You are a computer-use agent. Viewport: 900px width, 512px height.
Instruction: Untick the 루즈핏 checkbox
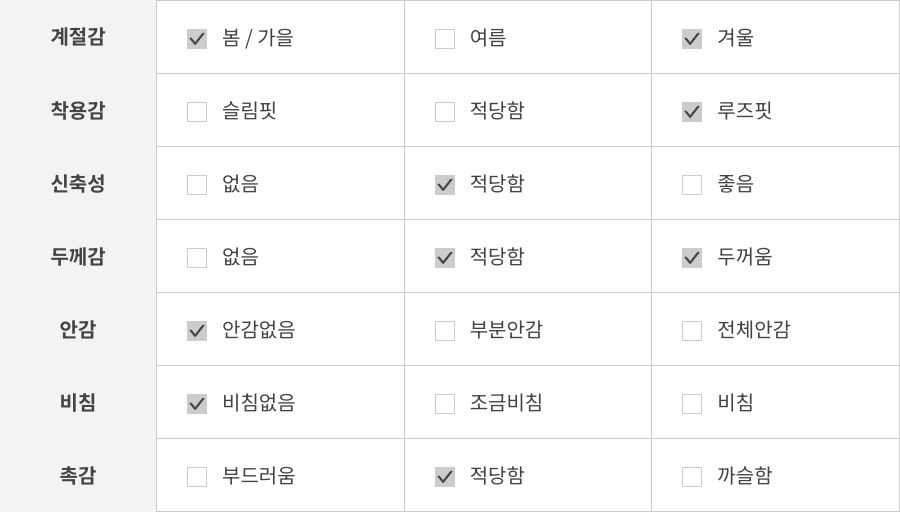pyautogui.click(x=692, y=112)
